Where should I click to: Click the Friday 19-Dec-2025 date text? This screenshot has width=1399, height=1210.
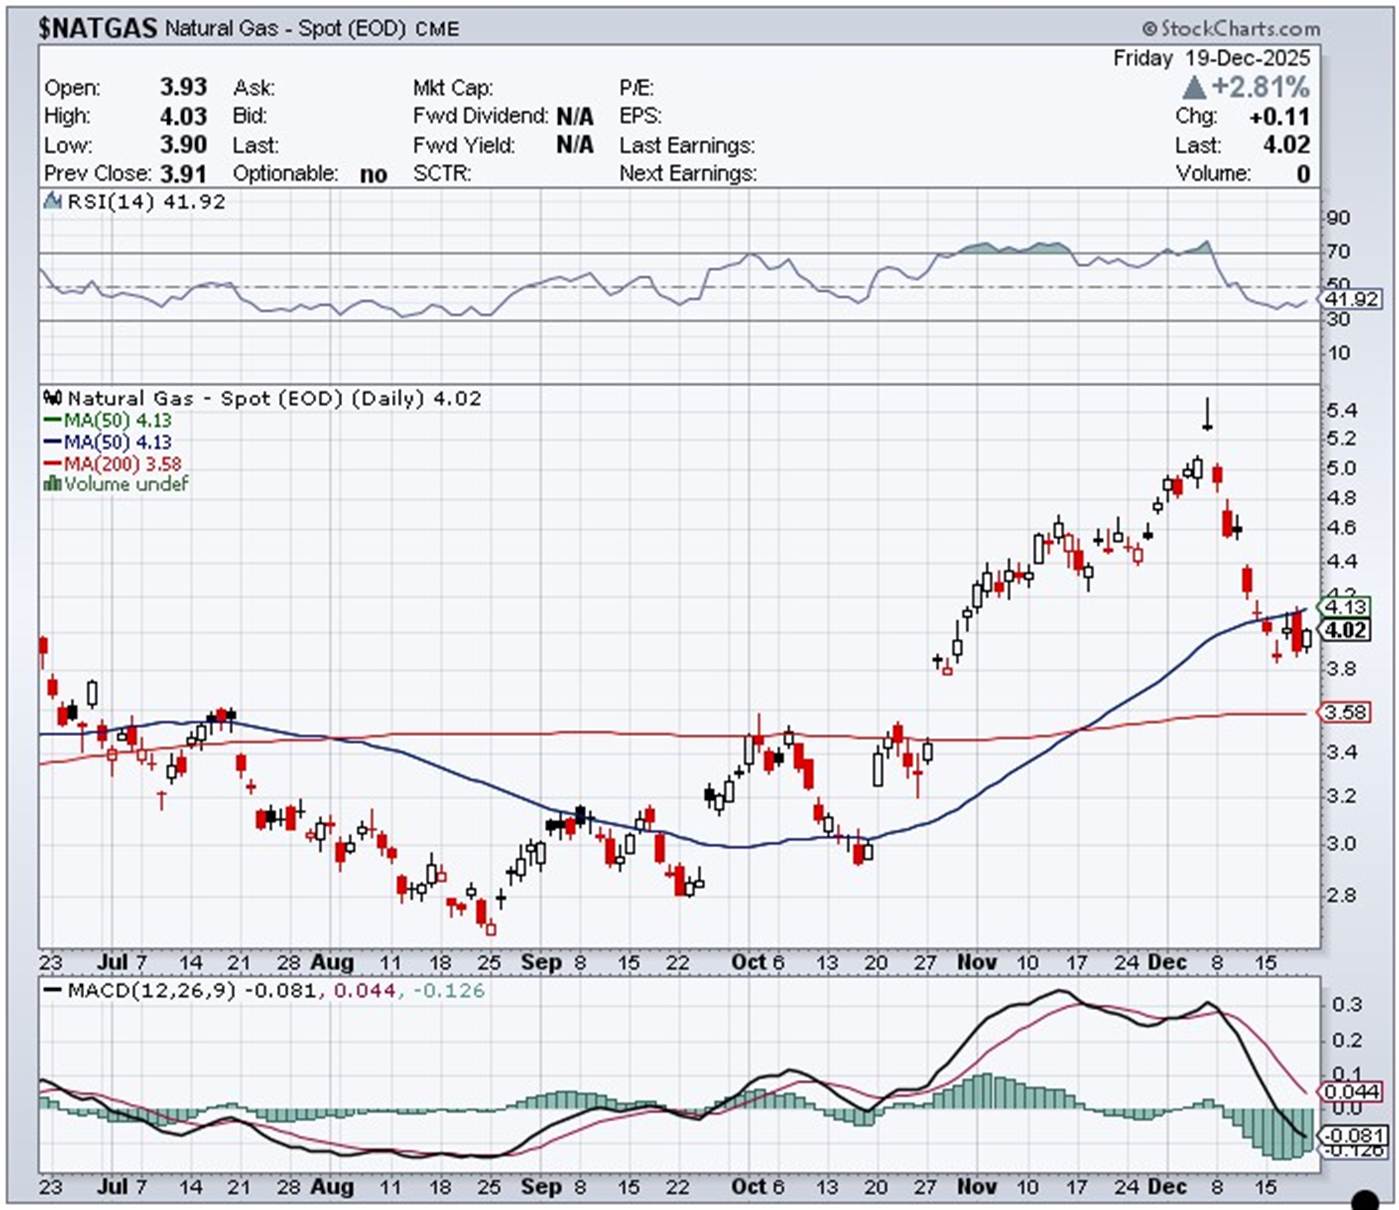pyautogui.click(x=1210, y=58)
